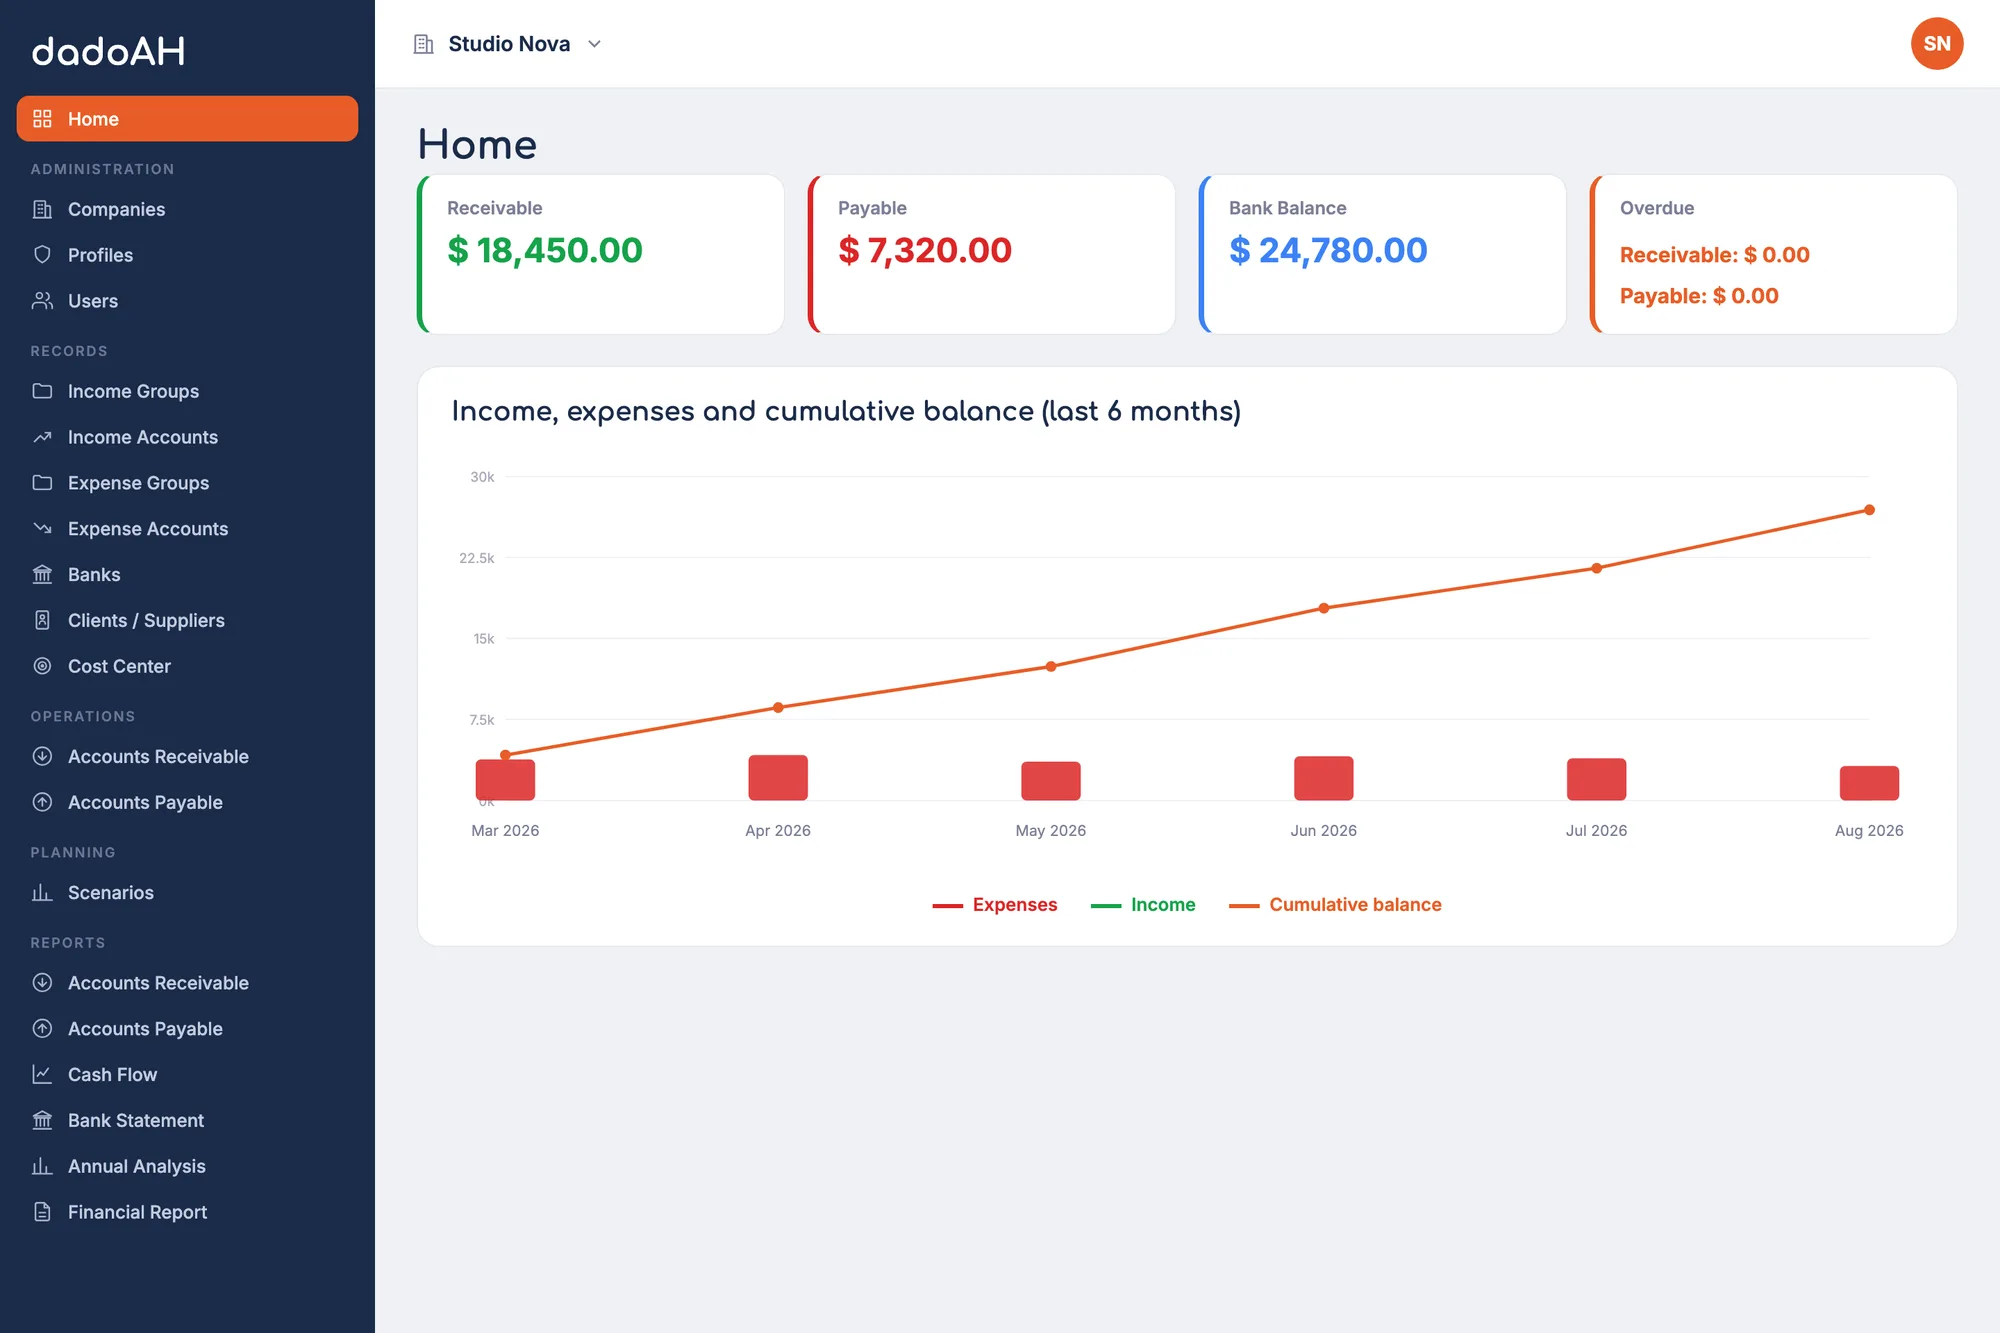
Task: Click the Scenarios bar chart icon
Action: [42, 893]
